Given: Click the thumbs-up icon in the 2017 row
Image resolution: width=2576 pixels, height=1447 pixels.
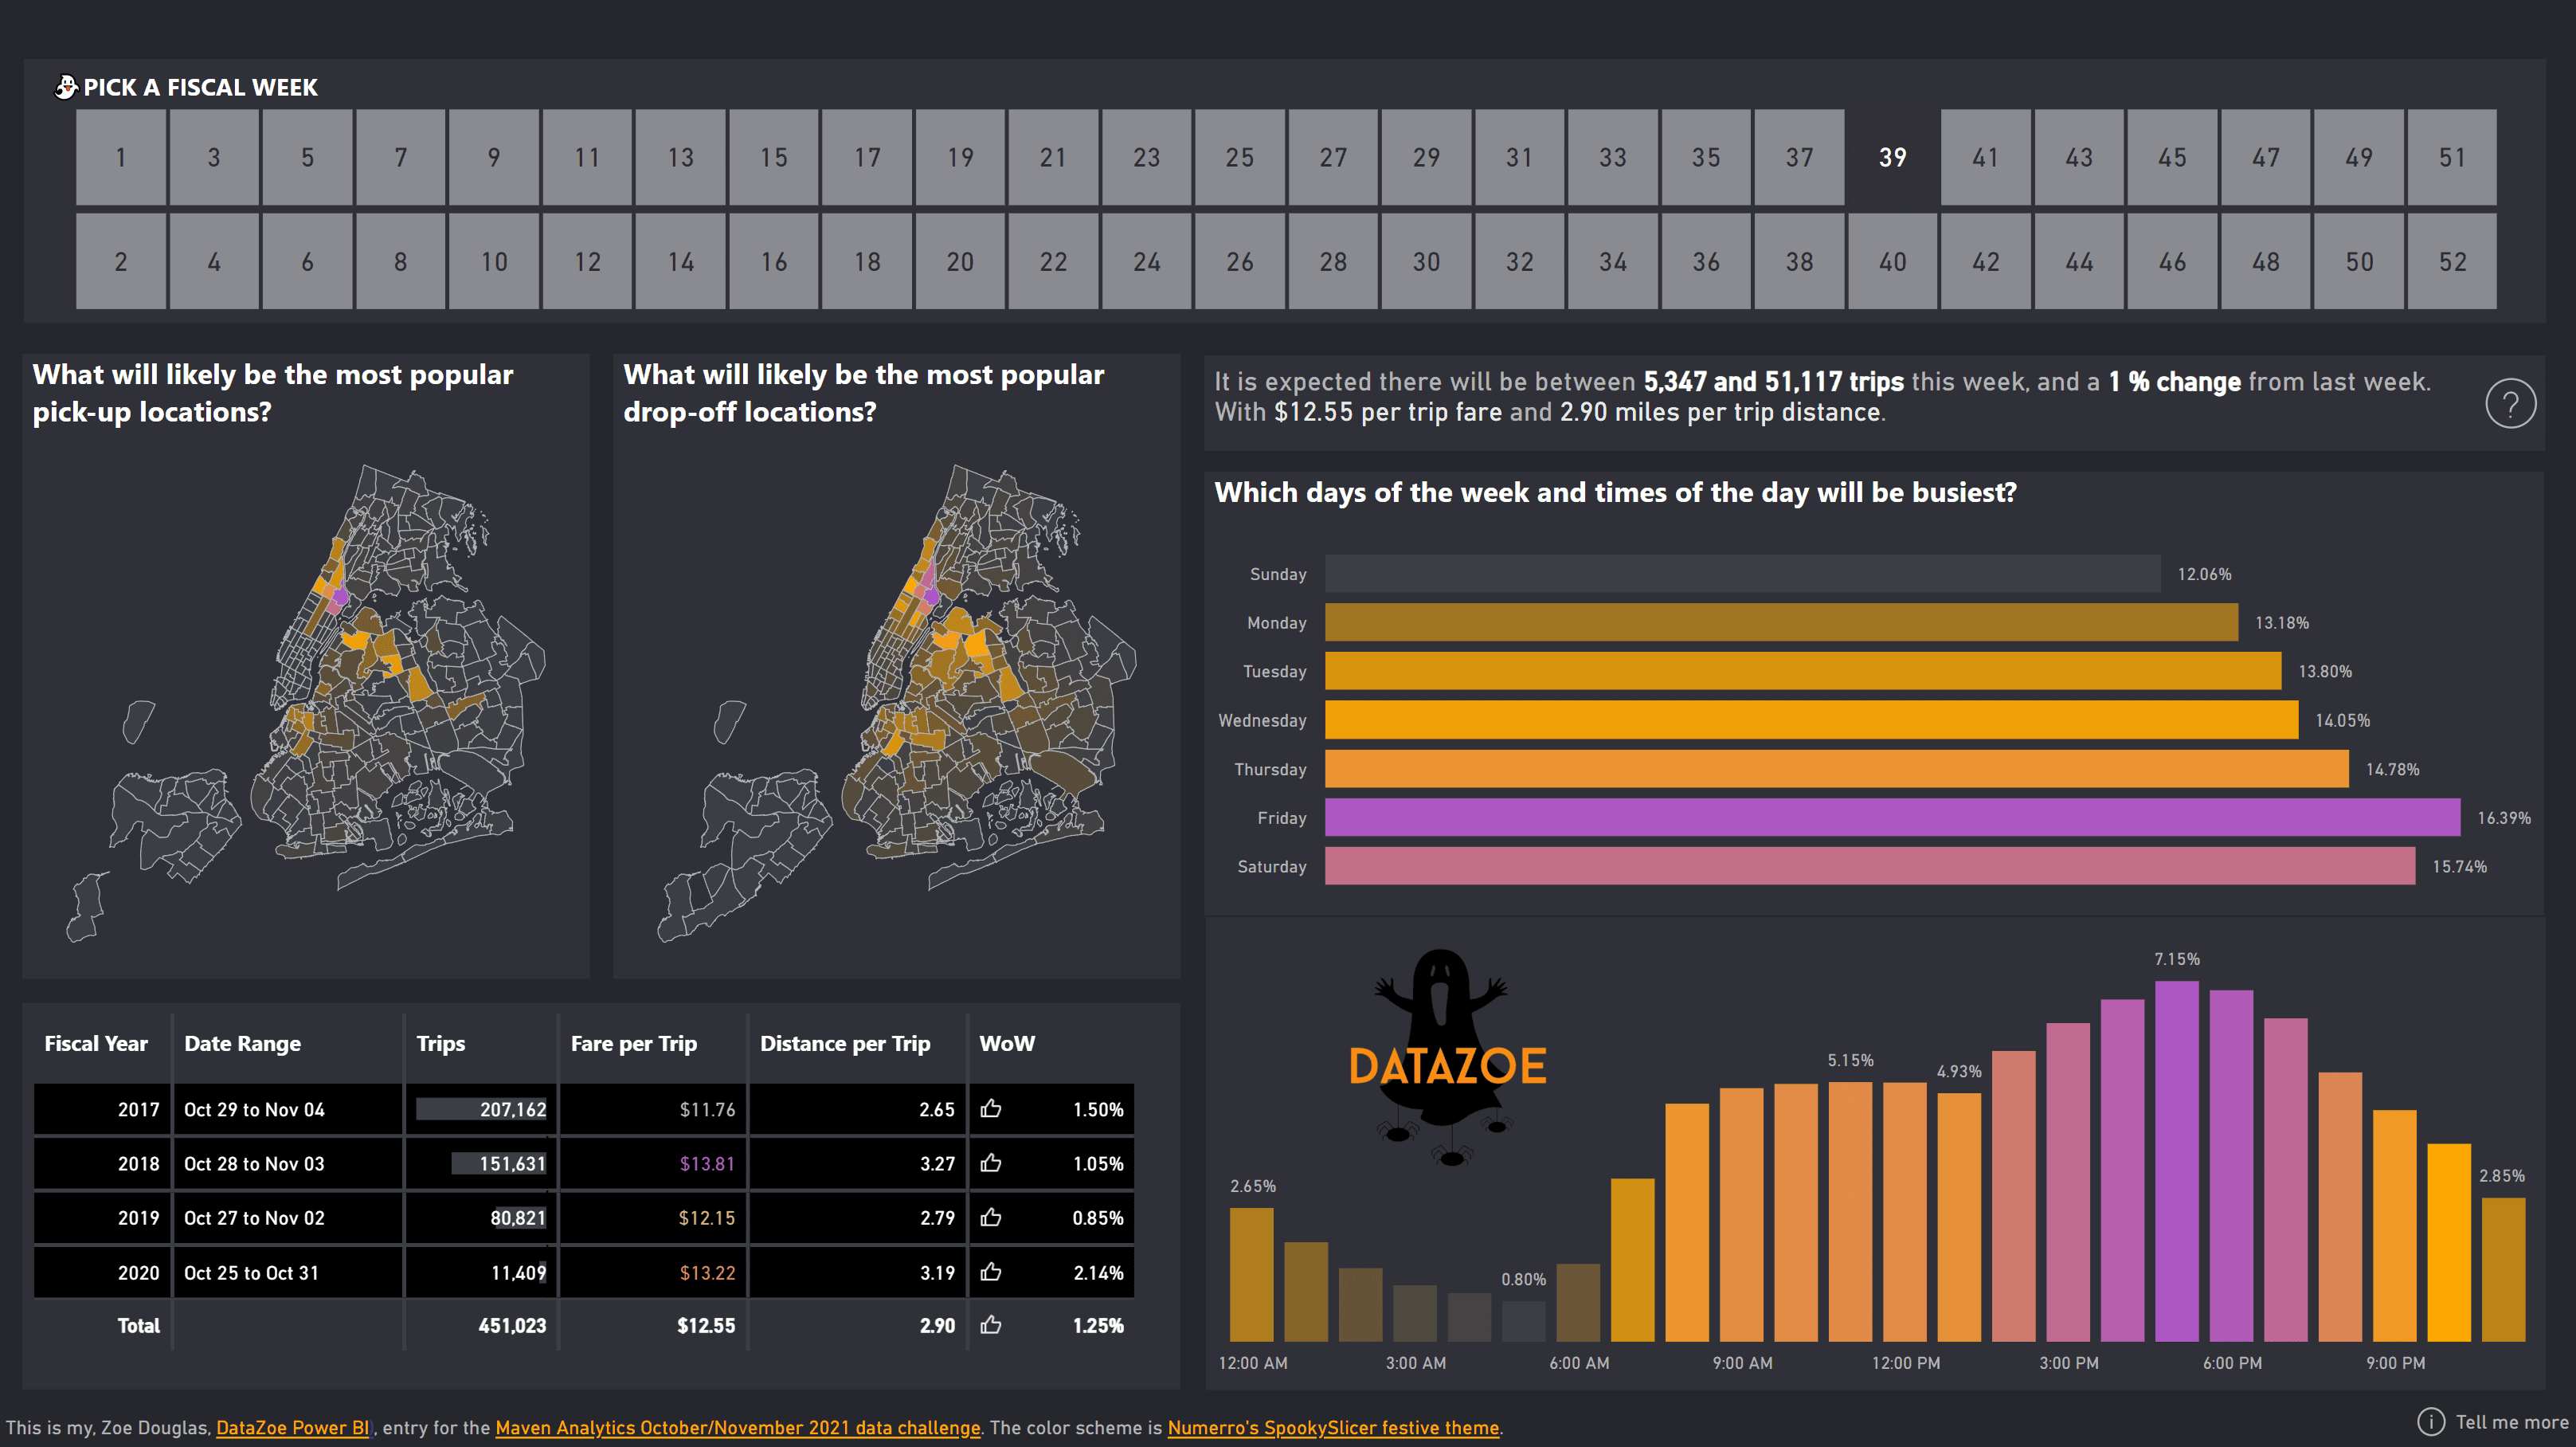Looking at the screenshot, I should [x=990, y=1108].
